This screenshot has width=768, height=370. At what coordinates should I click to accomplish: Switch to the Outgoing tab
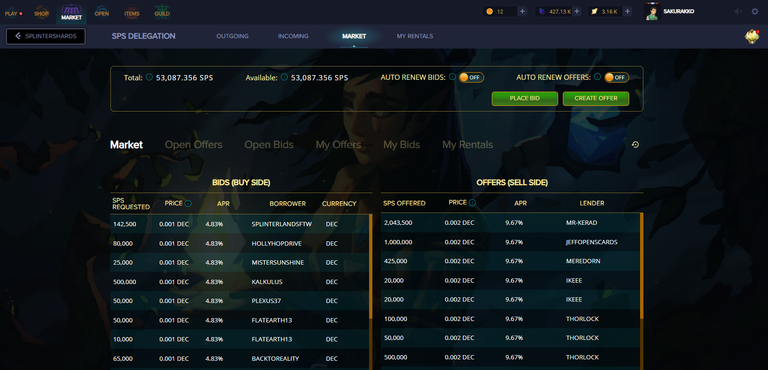(232, 36)
